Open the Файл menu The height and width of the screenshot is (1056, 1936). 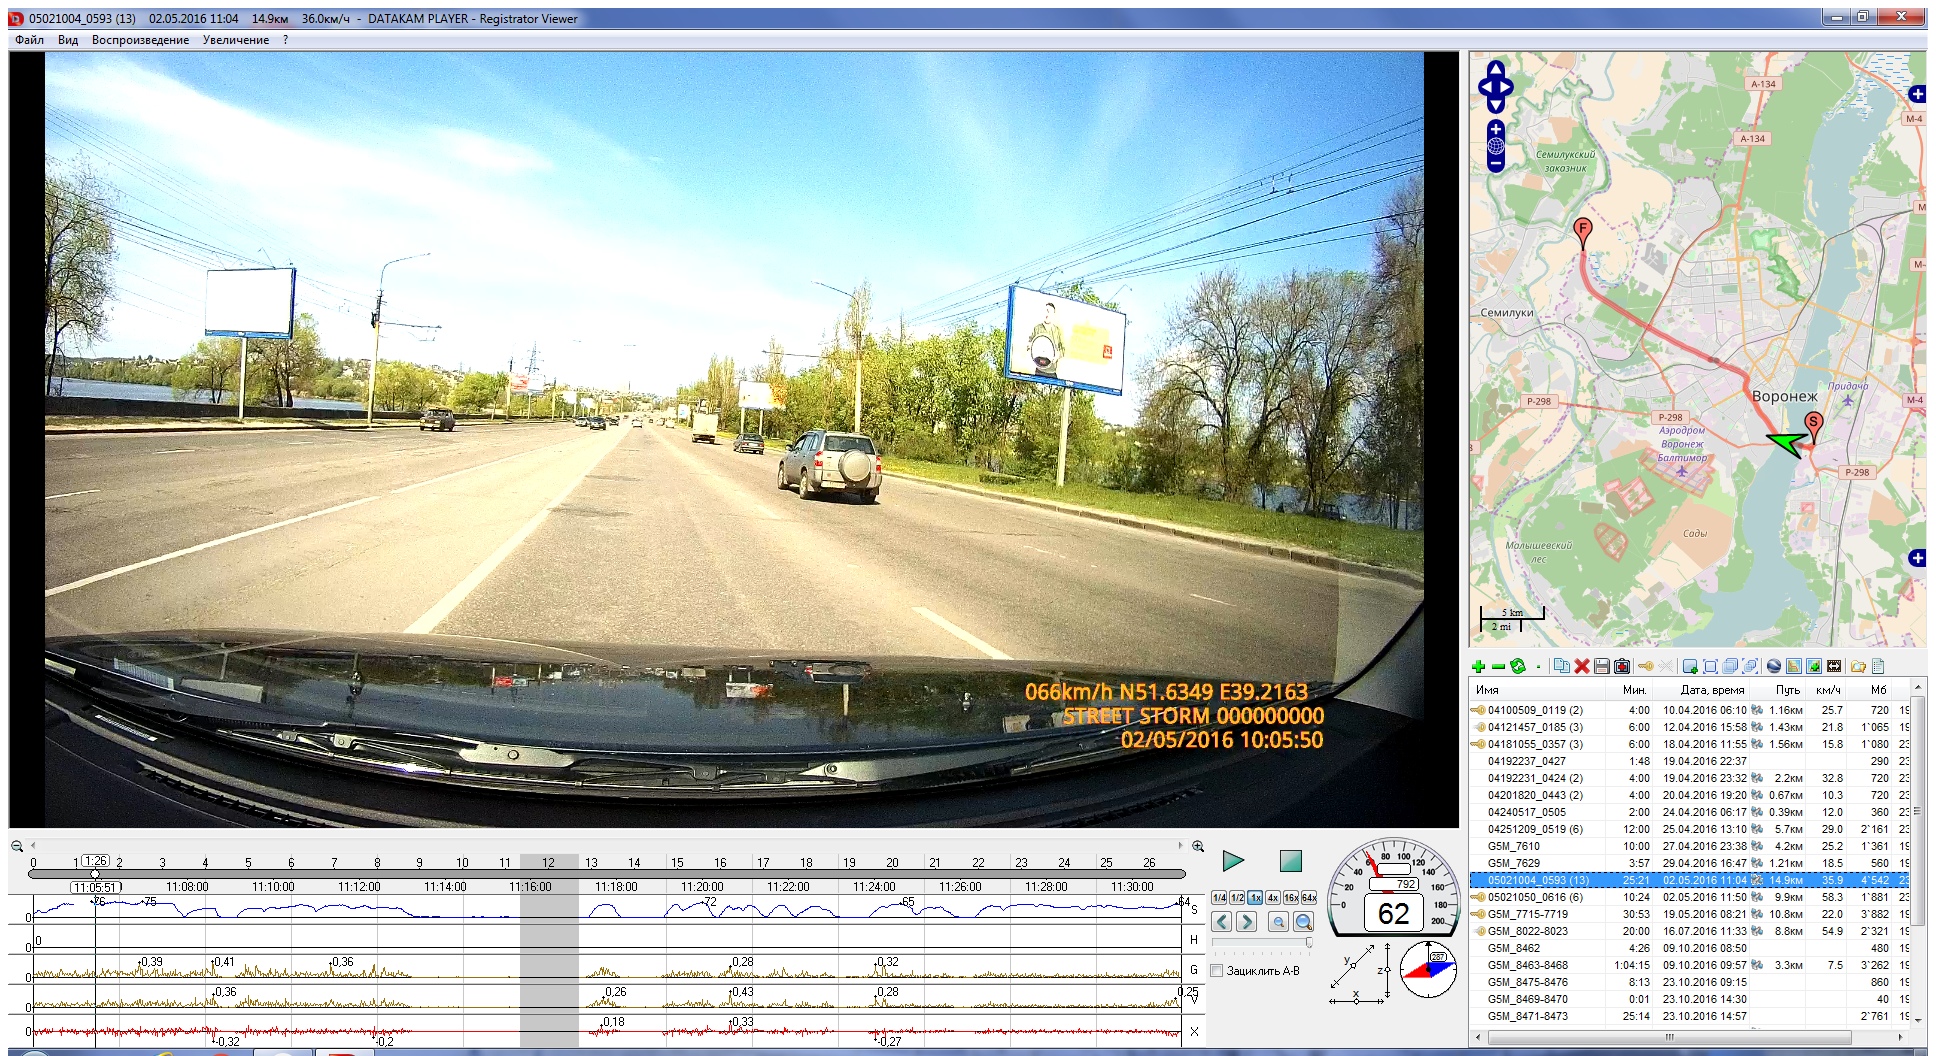29,40
